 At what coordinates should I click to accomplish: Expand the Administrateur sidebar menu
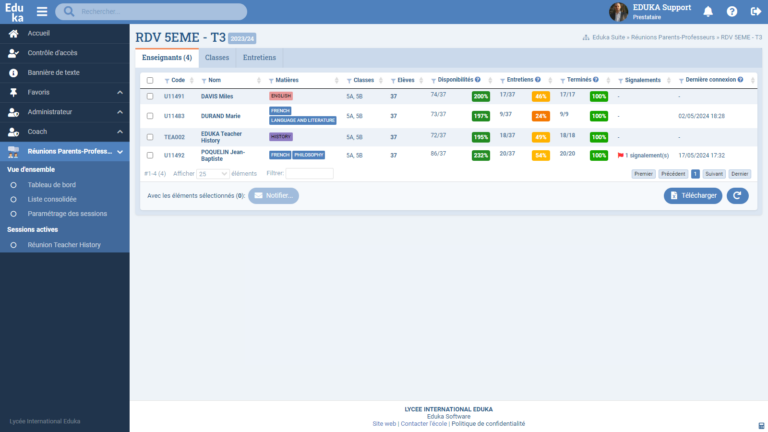pyautogui.click(x=120, y=111)
